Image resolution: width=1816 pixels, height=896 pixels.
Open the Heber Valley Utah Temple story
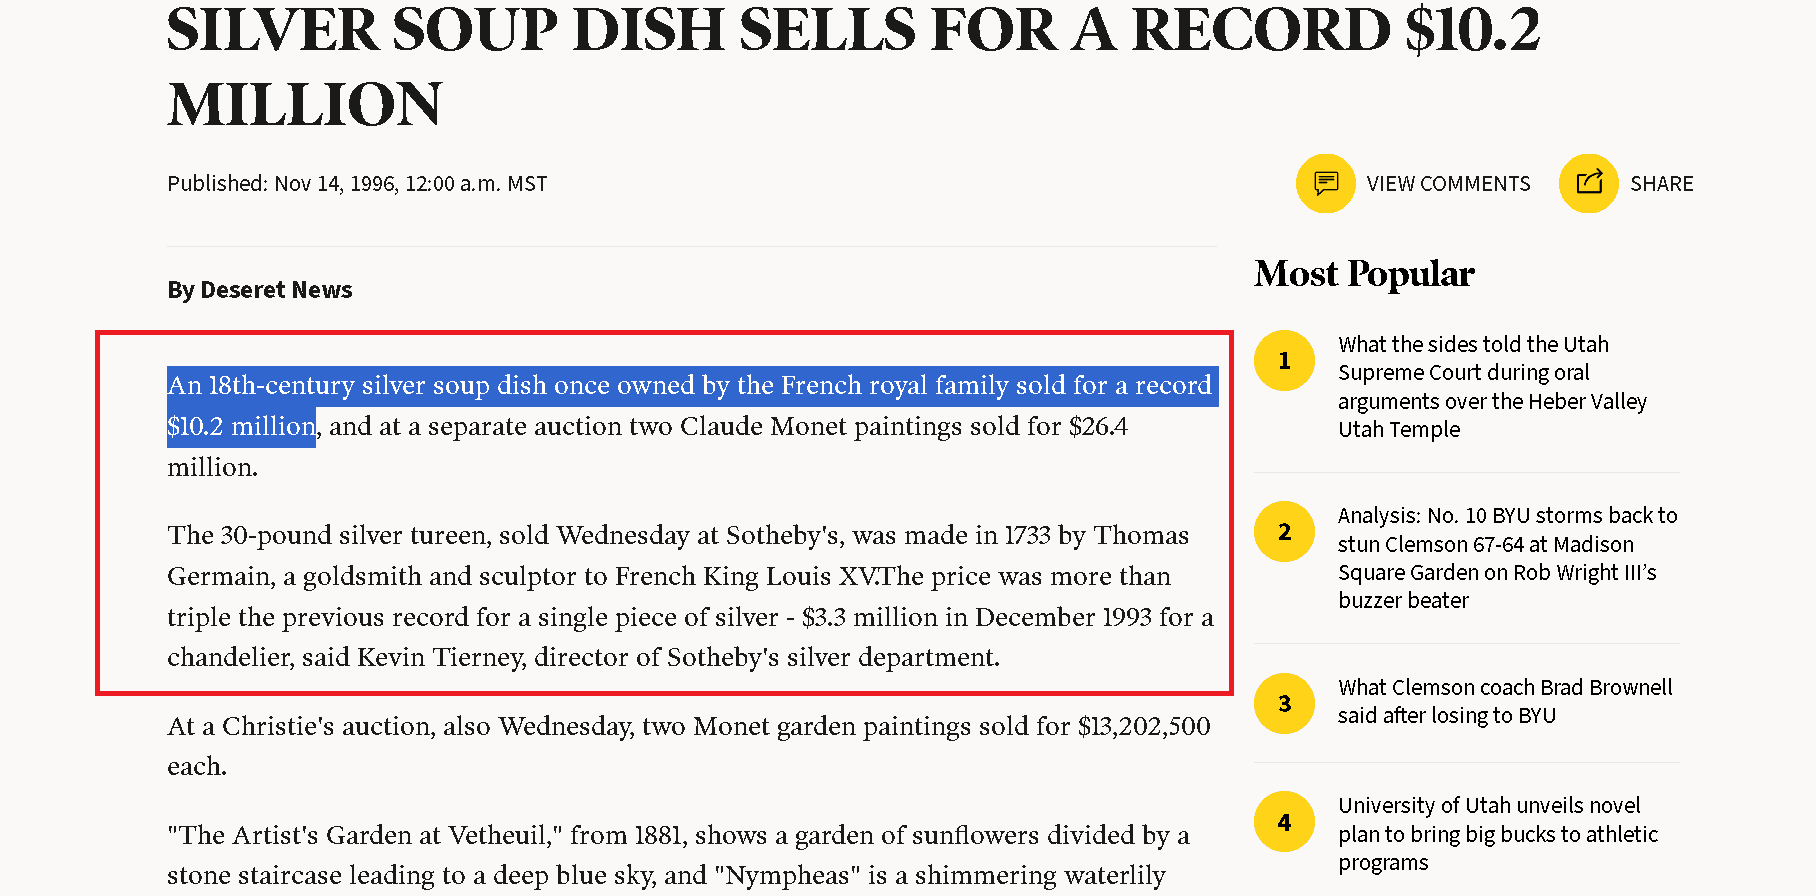pos(1493,386)
